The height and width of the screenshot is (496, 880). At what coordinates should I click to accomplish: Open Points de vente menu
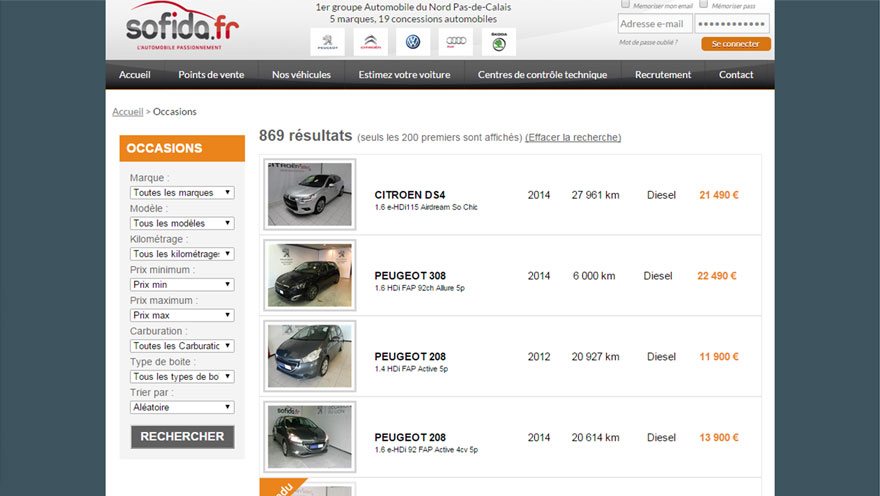pos(211,75)
